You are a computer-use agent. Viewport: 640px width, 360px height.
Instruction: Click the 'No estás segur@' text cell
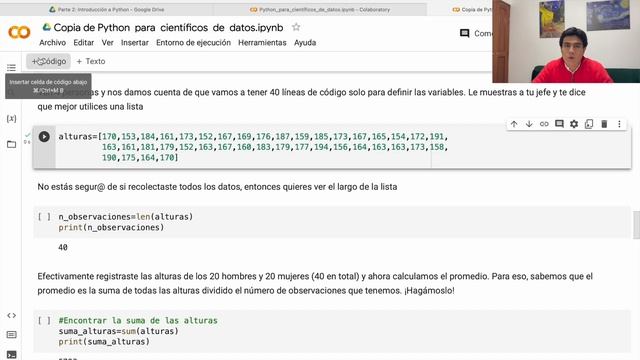tap(217, 187)
